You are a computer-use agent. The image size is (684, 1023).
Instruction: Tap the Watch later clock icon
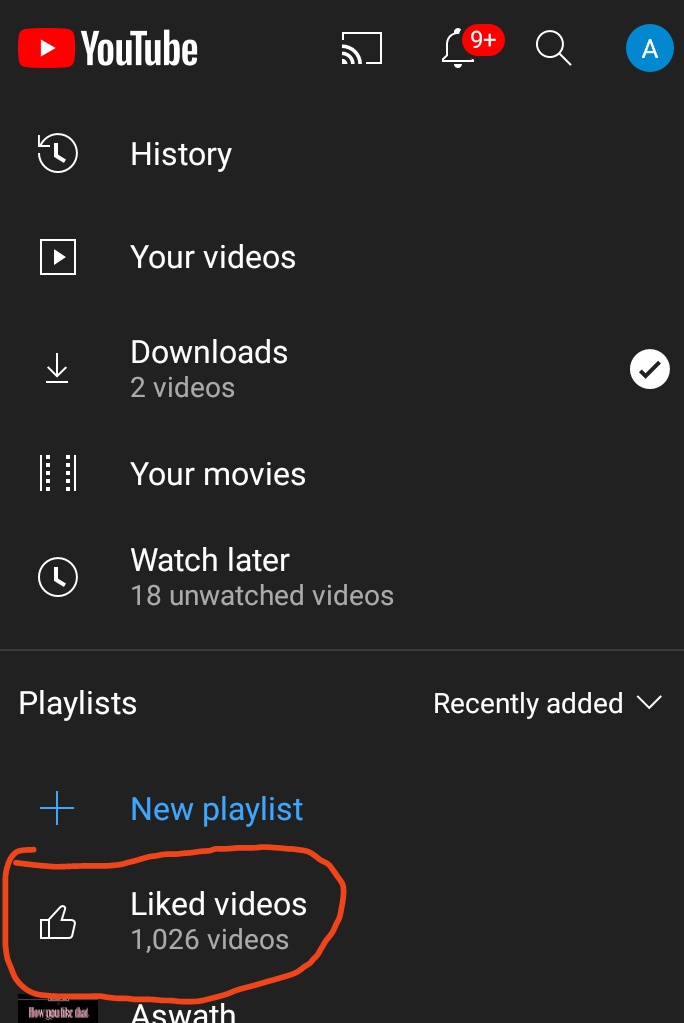[x=57, y=577]
